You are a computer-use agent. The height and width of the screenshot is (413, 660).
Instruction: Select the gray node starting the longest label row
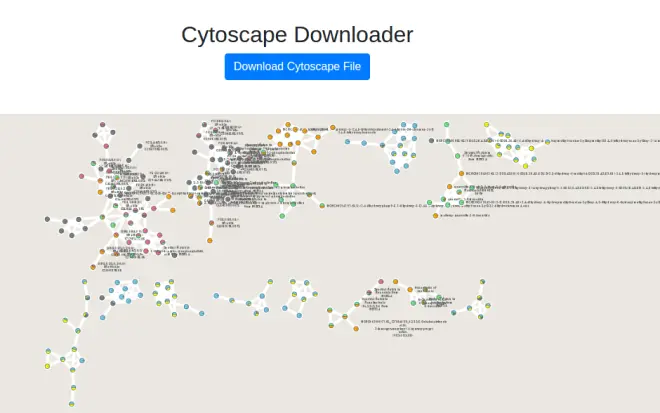point(431,141)
